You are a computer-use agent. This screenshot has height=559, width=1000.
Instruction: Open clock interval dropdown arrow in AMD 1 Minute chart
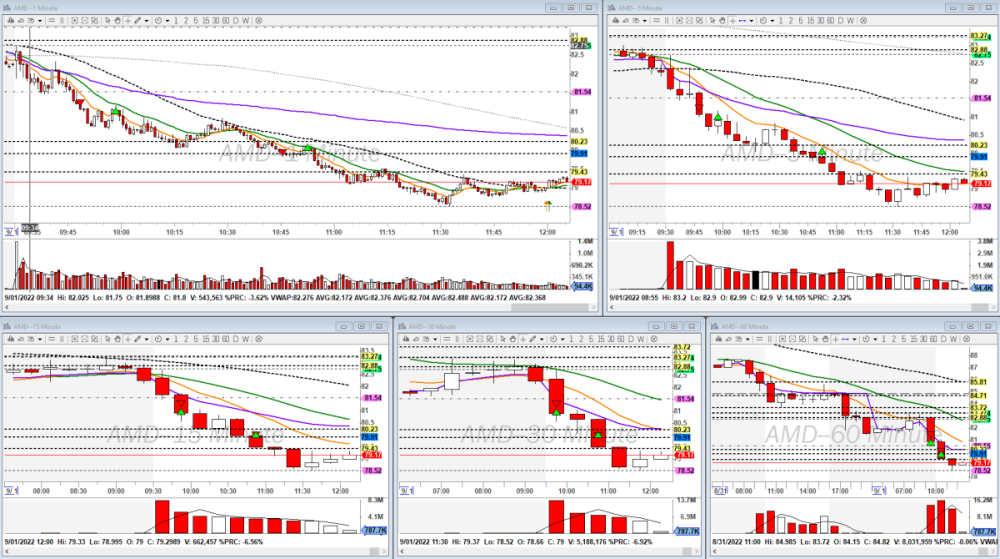[168, 20]
